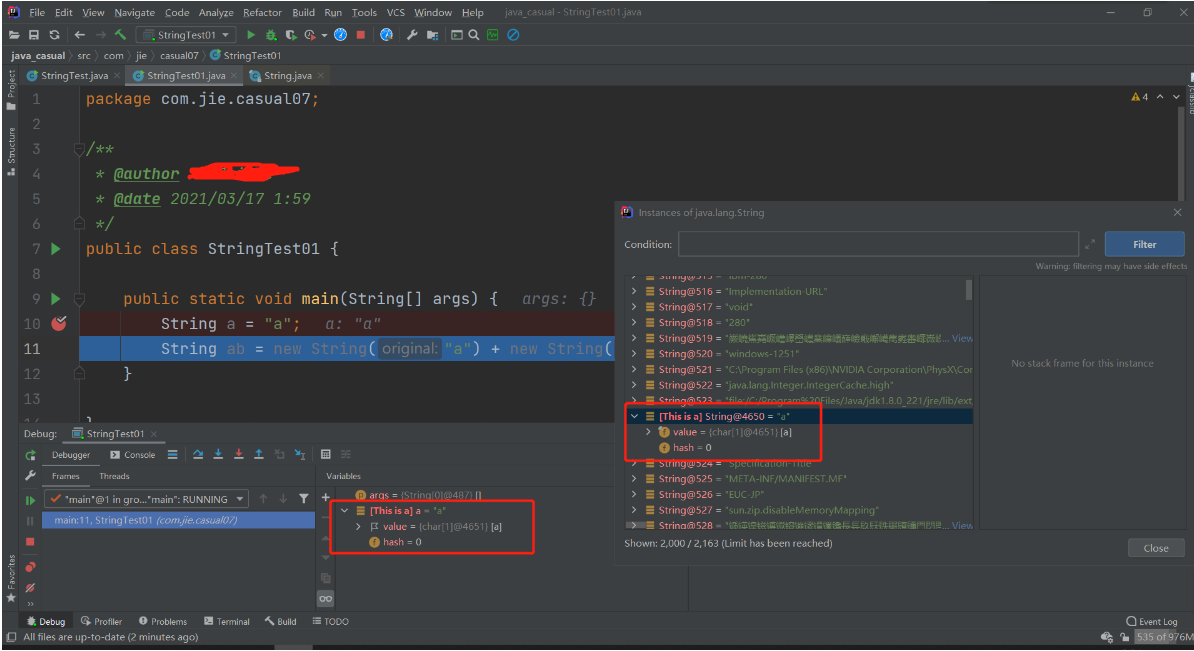
Task: Click Run with Coverage icon
Action: coord(290,35)
